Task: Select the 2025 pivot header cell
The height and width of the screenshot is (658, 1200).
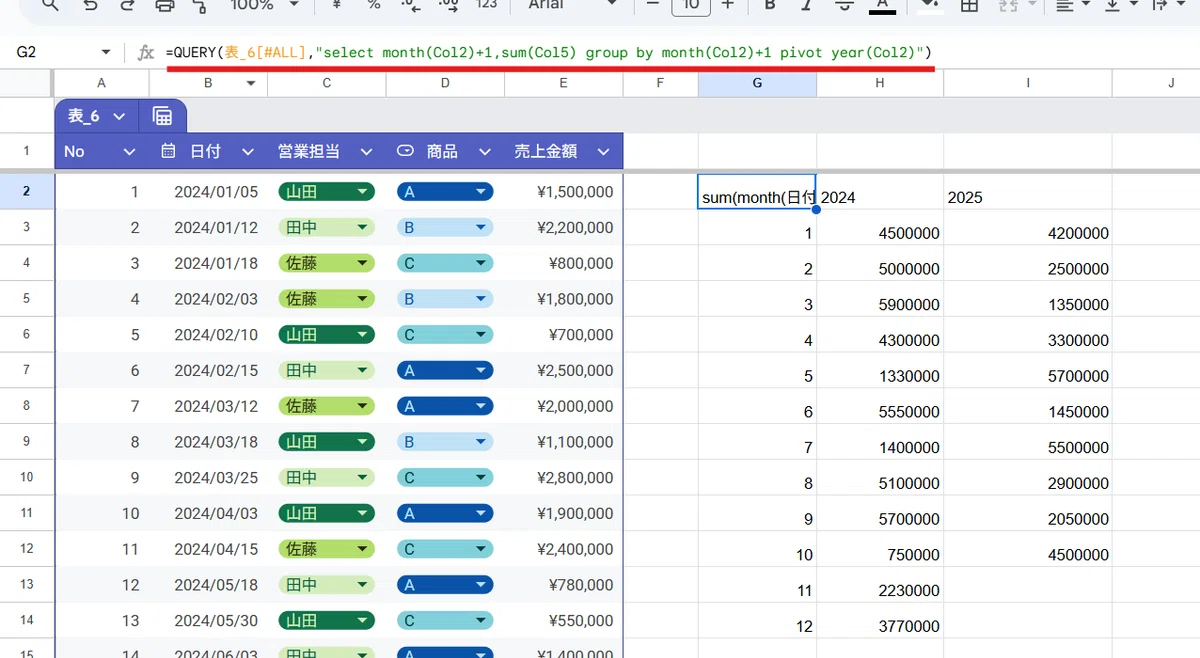Action: 1028,192
